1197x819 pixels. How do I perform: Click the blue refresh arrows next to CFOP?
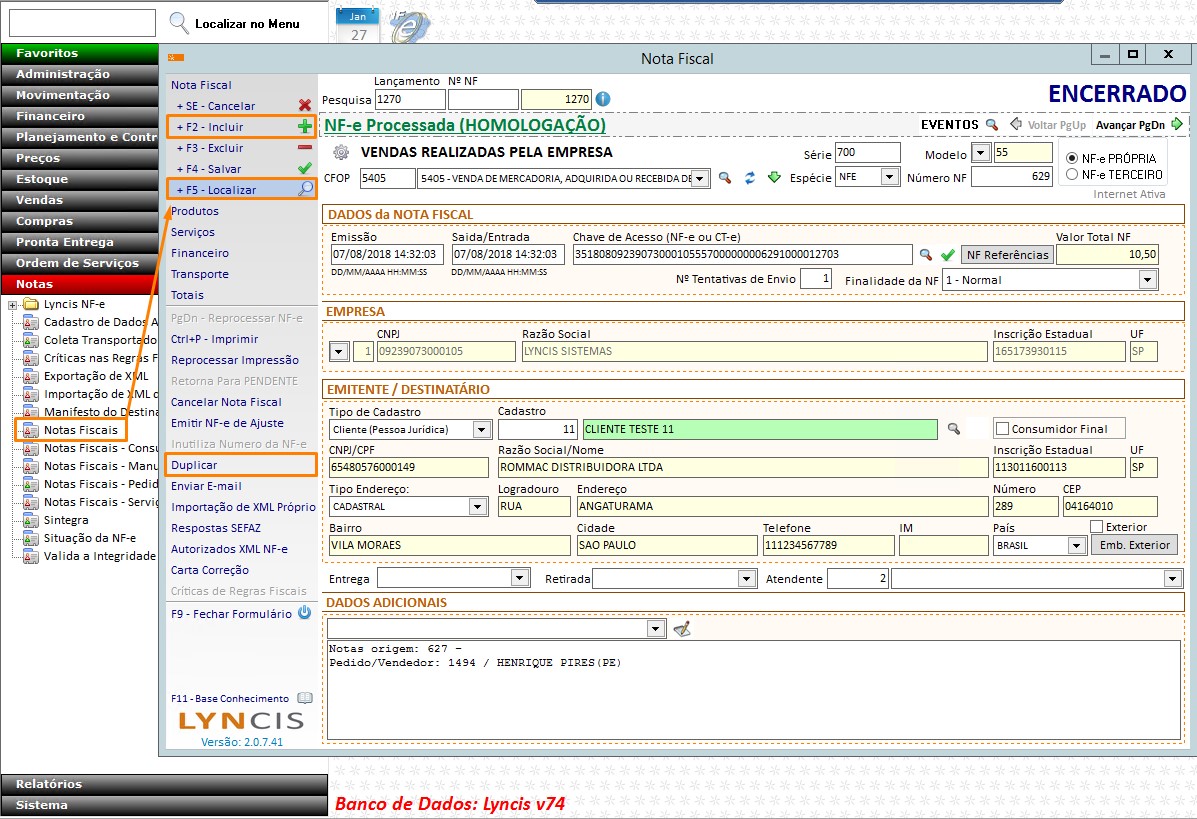coord(749,177)
